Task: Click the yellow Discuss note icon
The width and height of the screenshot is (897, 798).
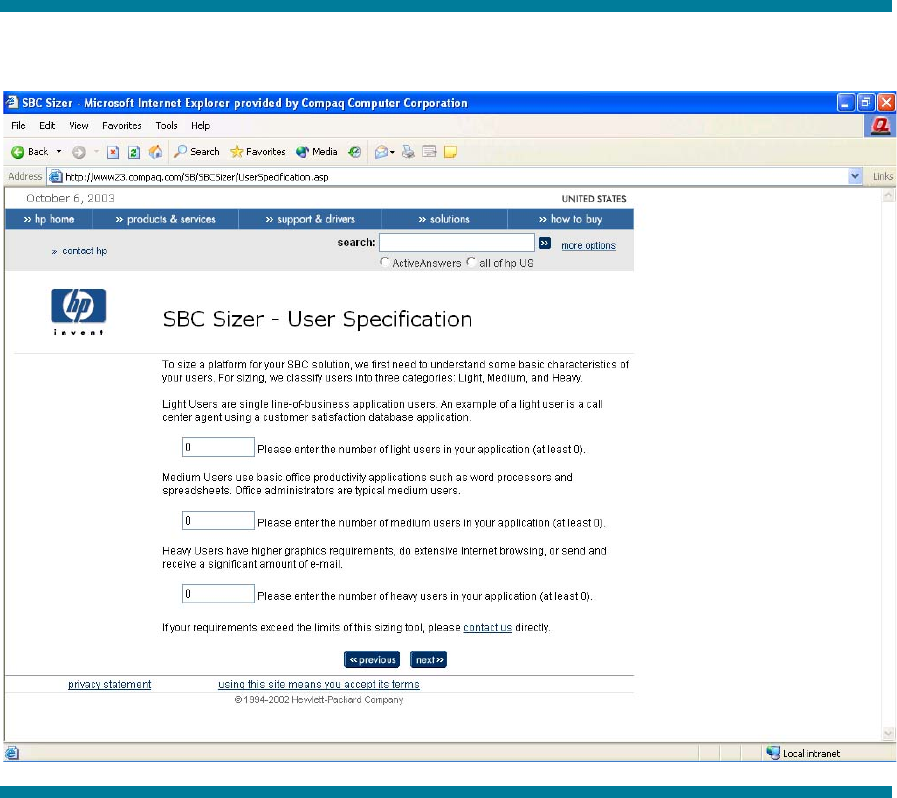Action: [450, 152]
